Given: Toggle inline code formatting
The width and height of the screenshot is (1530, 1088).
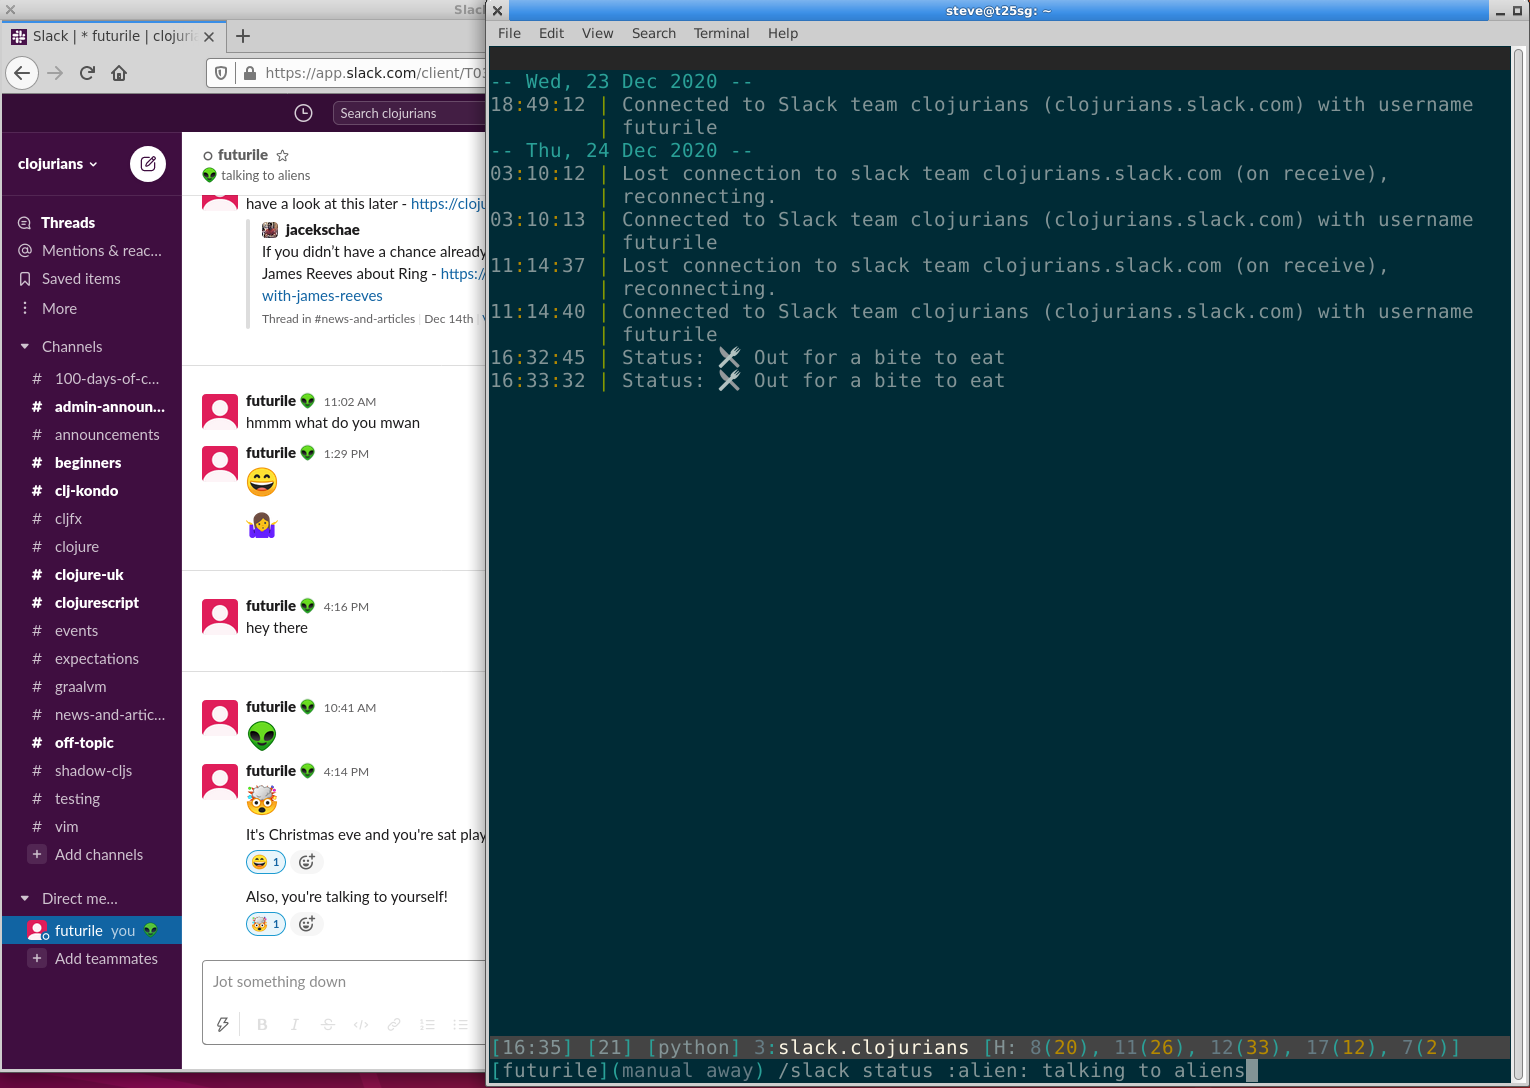Looking at the screenshot, I should (x=361, y=1024).
